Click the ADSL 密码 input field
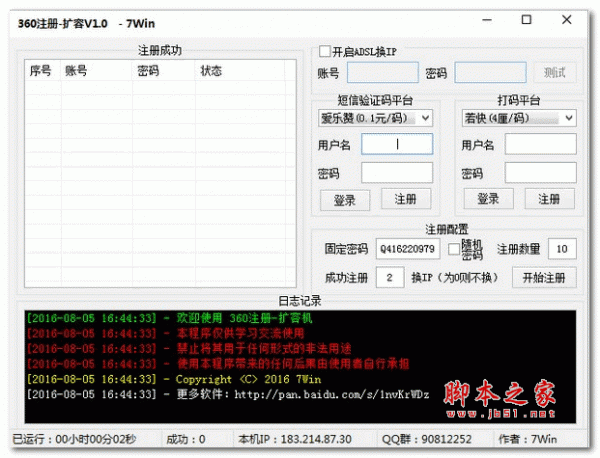This screenshot has height=458, width=600. pyautogui.click(x=490, y=72)
